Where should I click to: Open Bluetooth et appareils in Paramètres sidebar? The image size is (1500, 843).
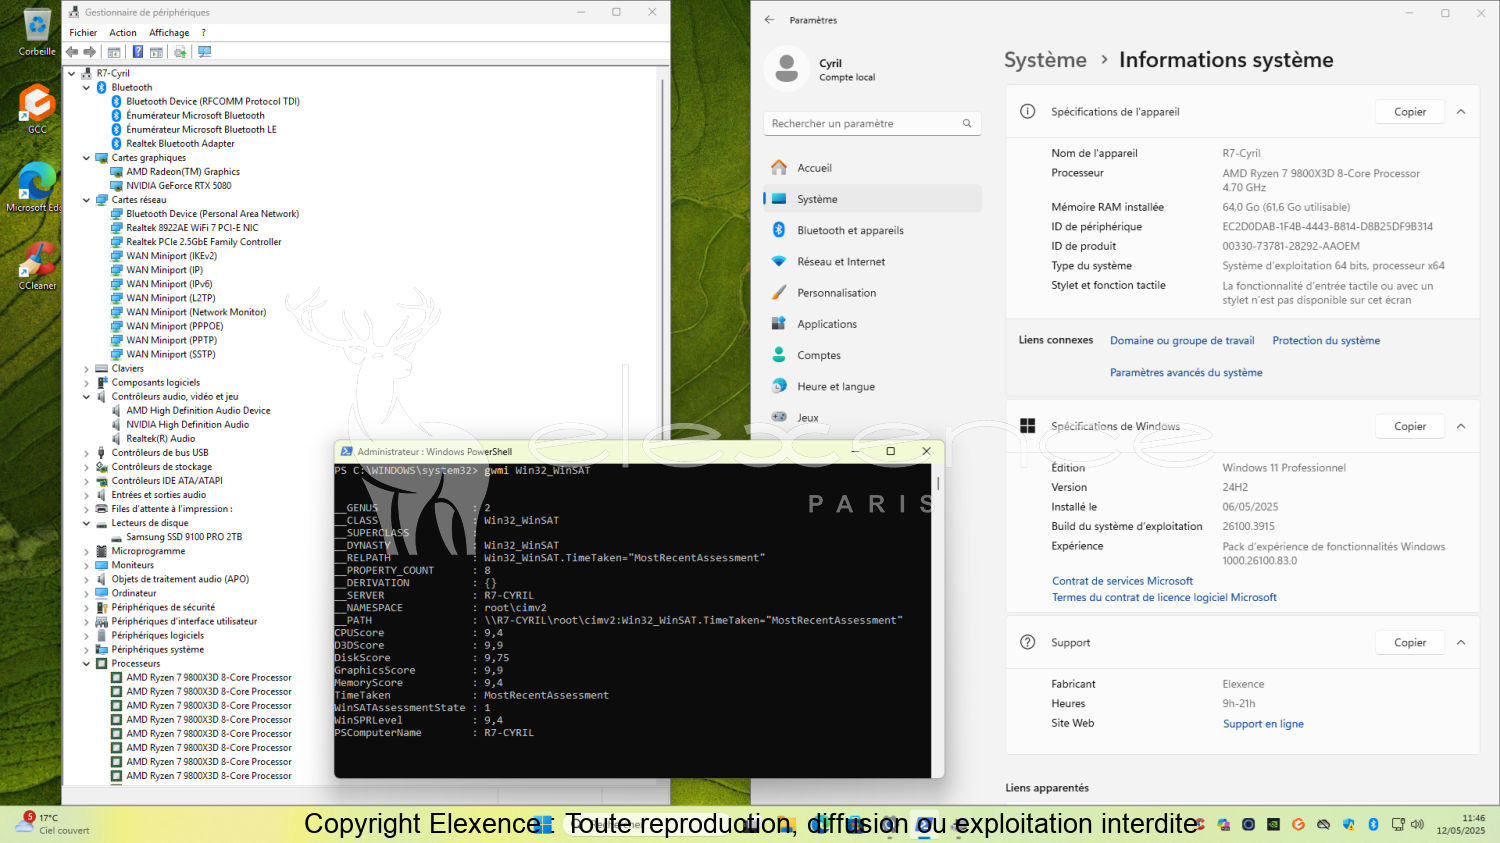click(872, 230)
